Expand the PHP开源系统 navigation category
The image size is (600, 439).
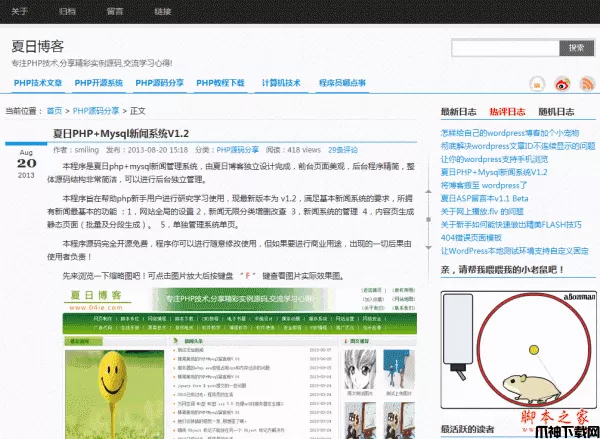tap(98, 83)
